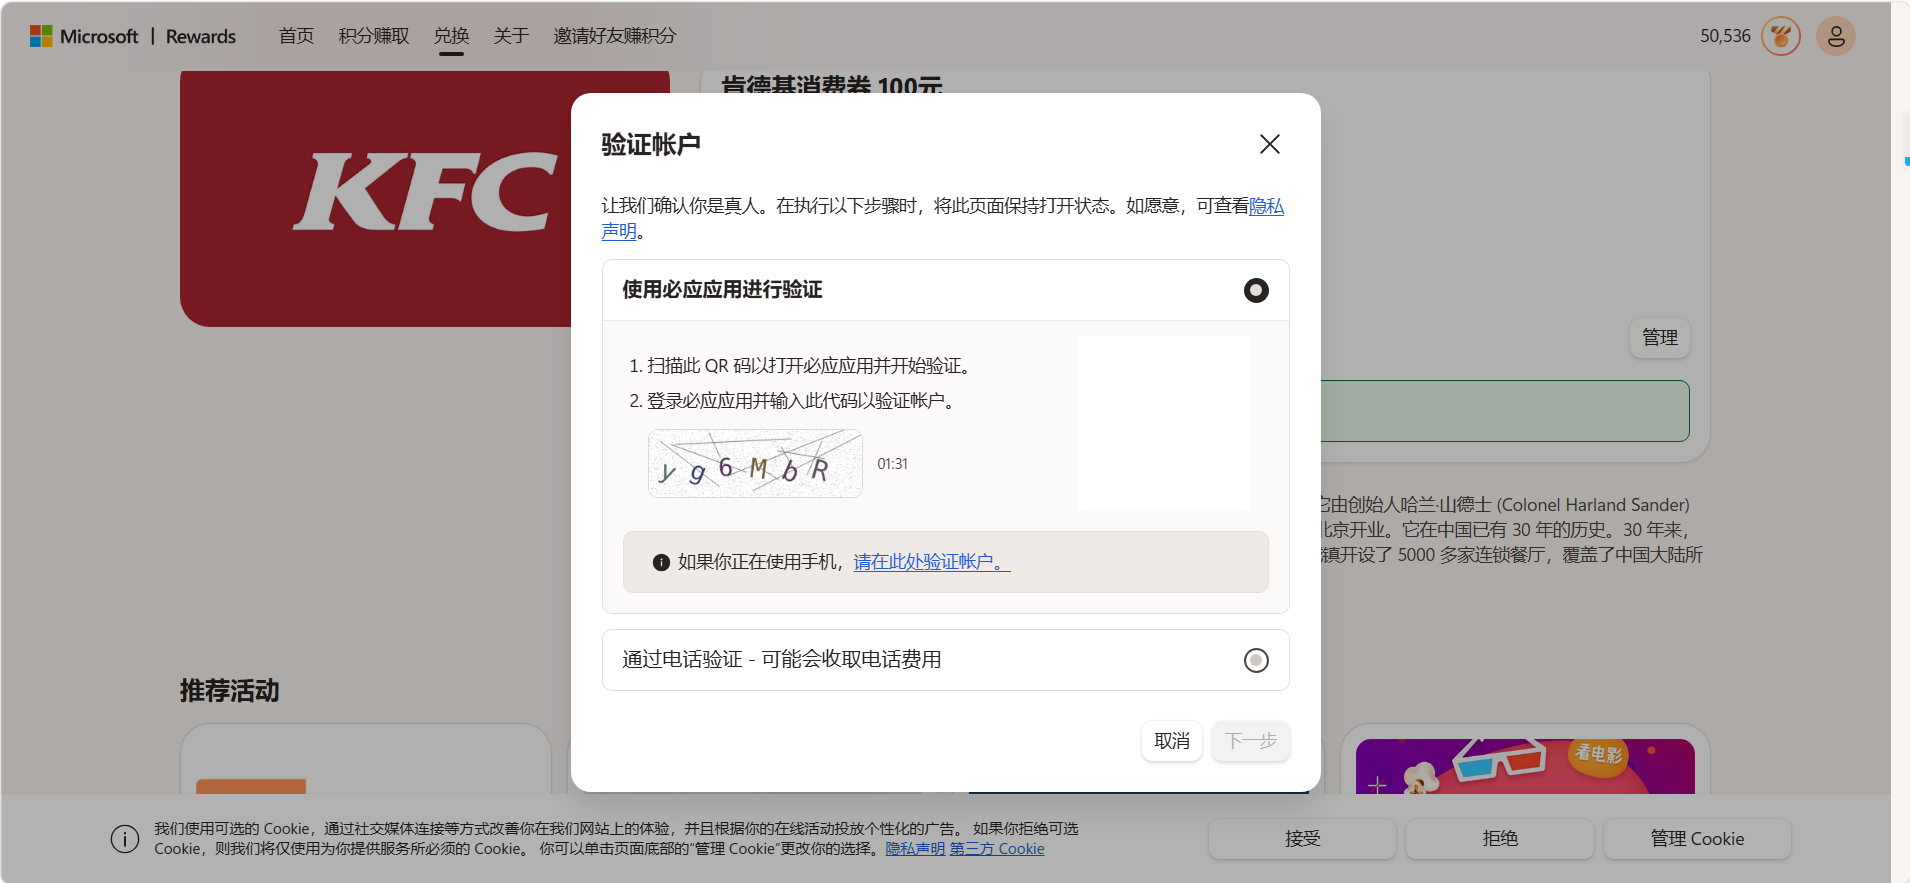
Task: Click the info icon in the cookie banner
Action: point(125,839)
